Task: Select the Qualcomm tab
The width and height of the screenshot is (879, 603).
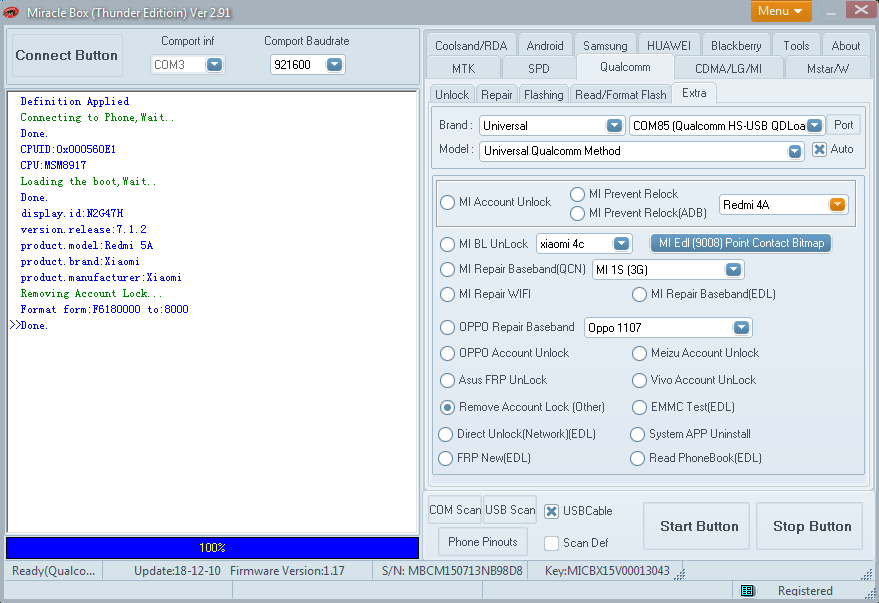Action: click(x=625, y=67)
